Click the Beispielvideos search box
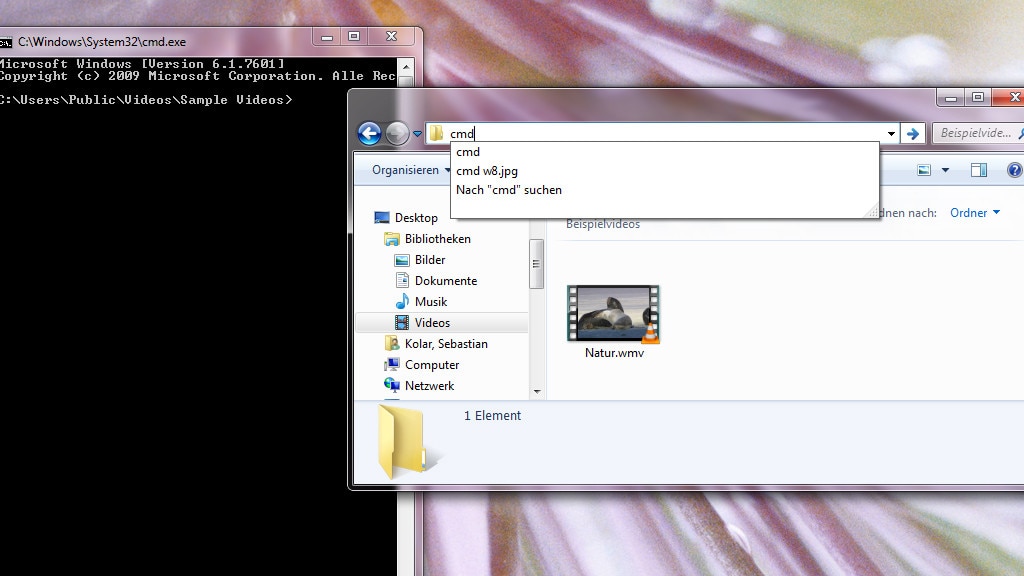Screen dimensions: 1024x576 pyautogui.click(x=980, y=133)
